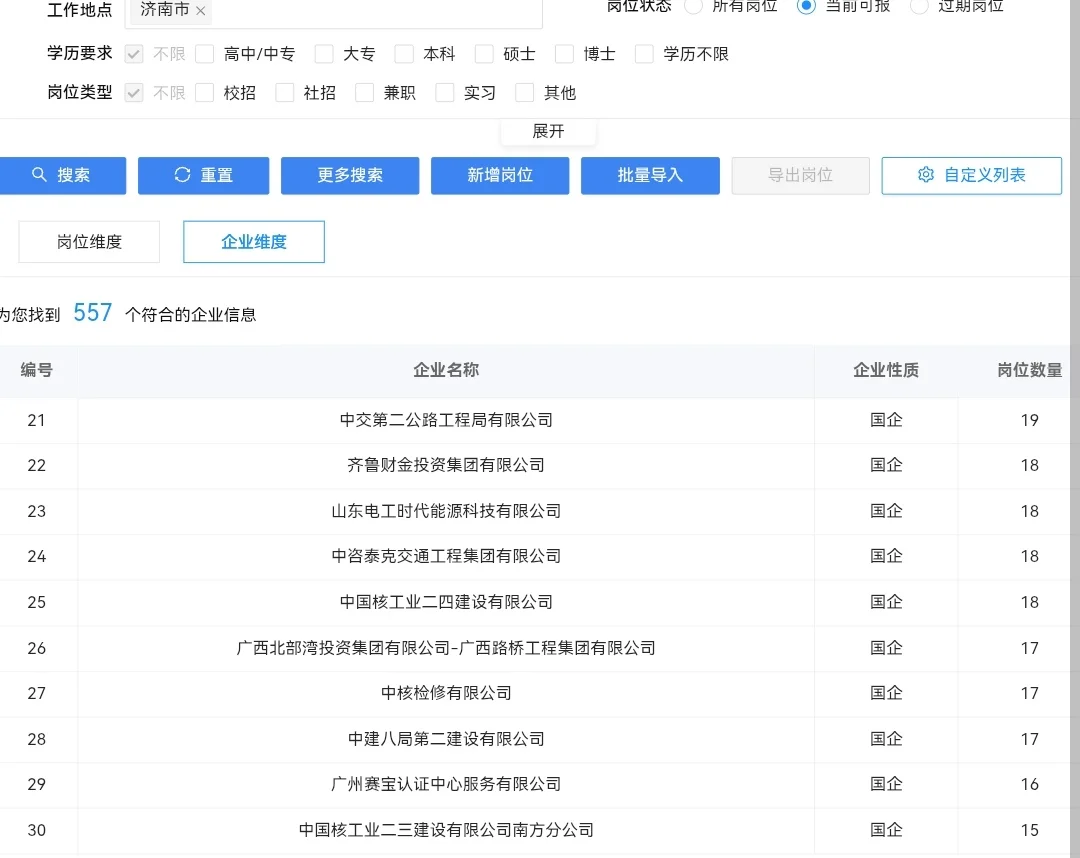The width and height of the screenshot is (1080, 858).
Task: Select the 当前可报 radio option
Action: [806, 6]
